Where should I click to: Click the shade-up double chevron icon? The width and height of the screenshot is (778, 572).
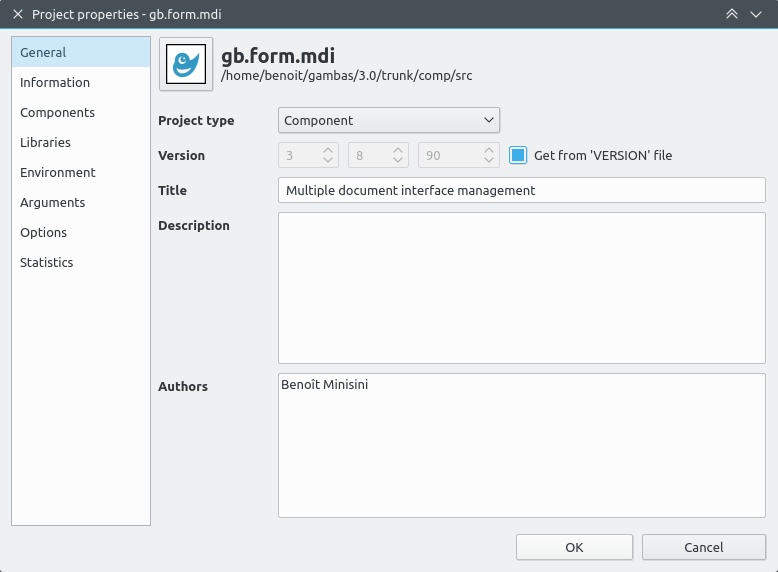coord(732,14)
